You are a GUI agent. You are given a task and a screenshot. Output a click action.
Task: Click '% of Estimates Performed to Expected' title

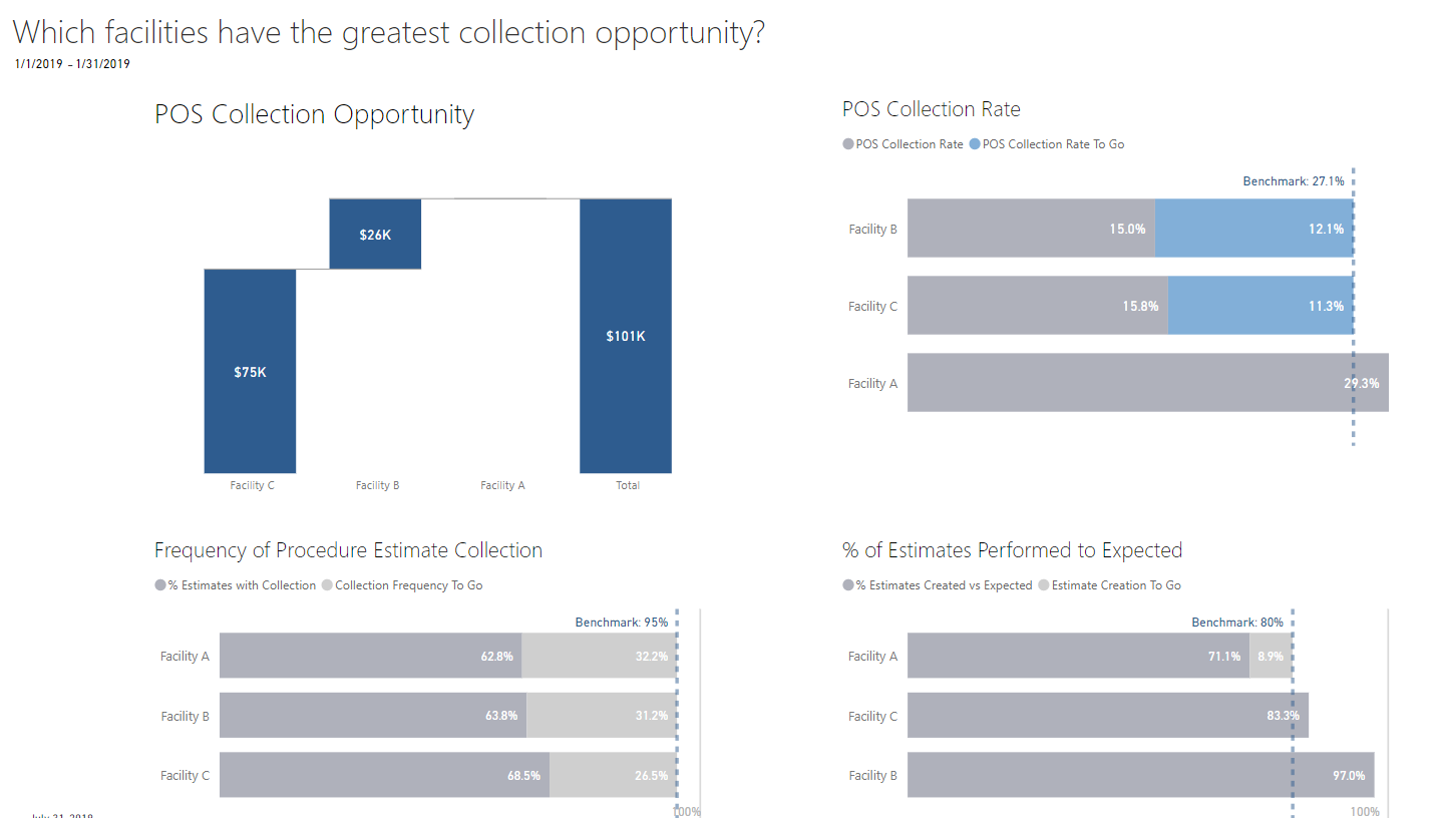tap(1012, 550)
